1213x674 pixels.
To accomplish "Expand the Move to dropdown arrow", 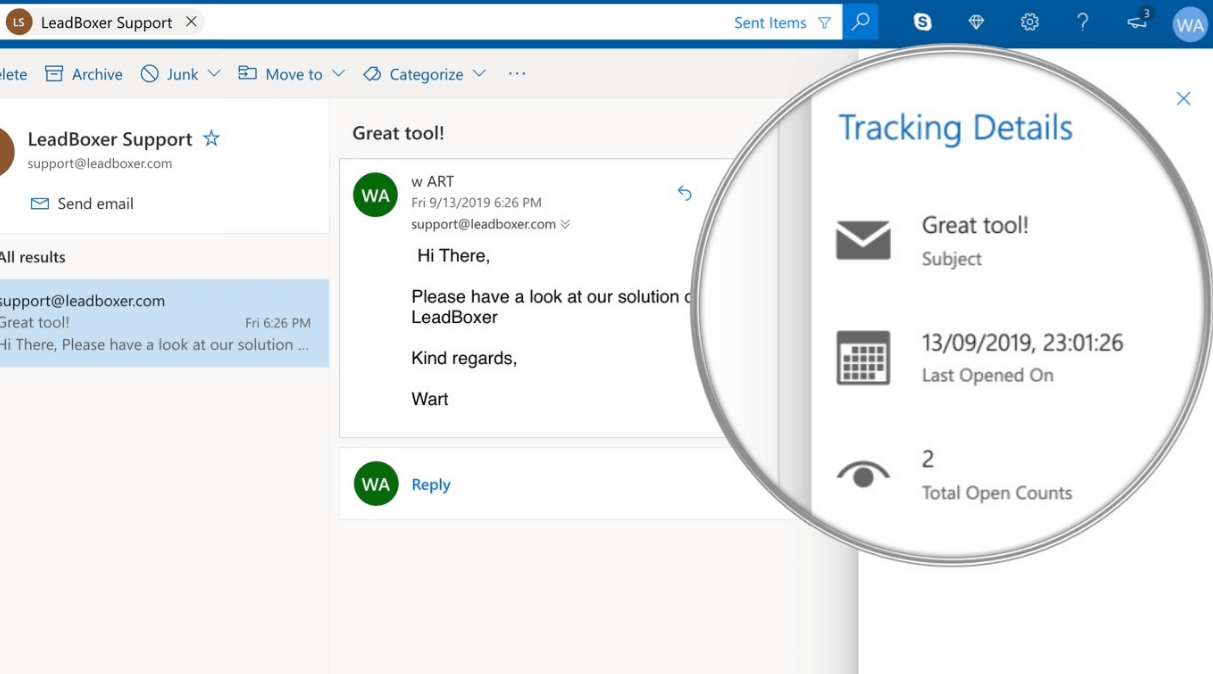I will (x=338, y=74).
